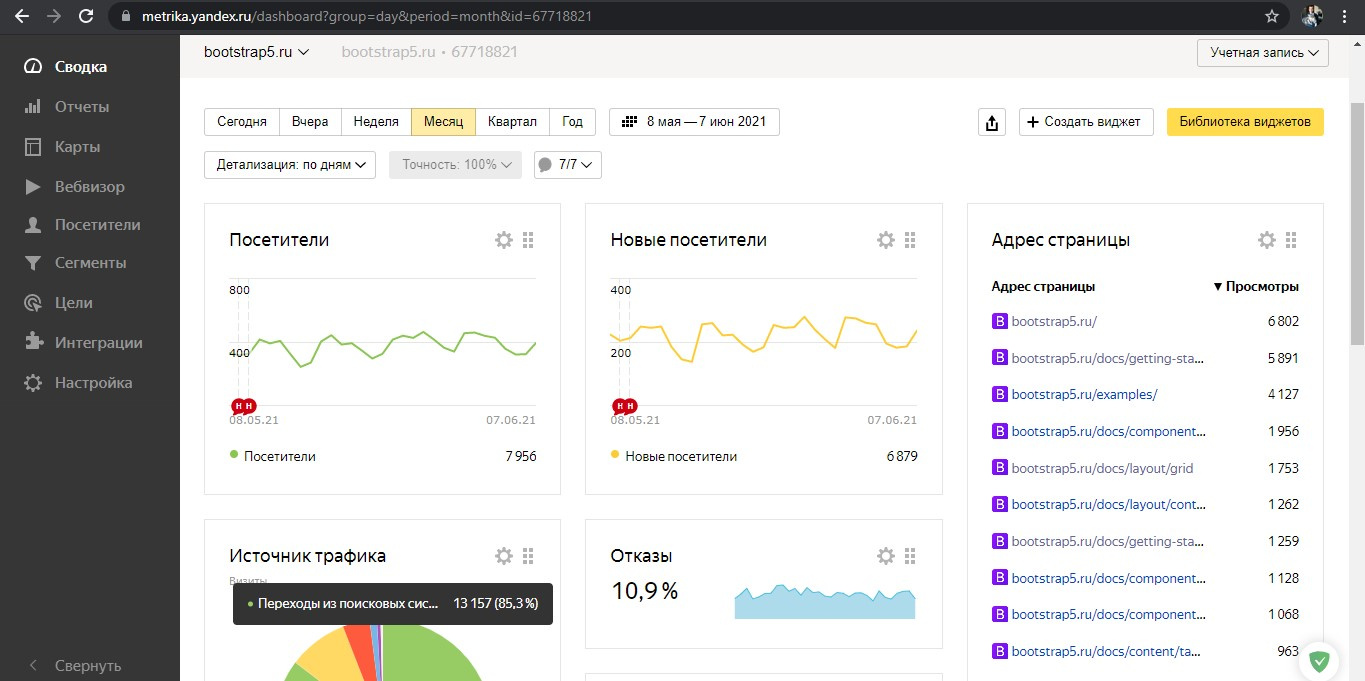Click the Сегменты funnel icon
The width and height of the screenshot is (1365, 681).
(x=33, y=263)
